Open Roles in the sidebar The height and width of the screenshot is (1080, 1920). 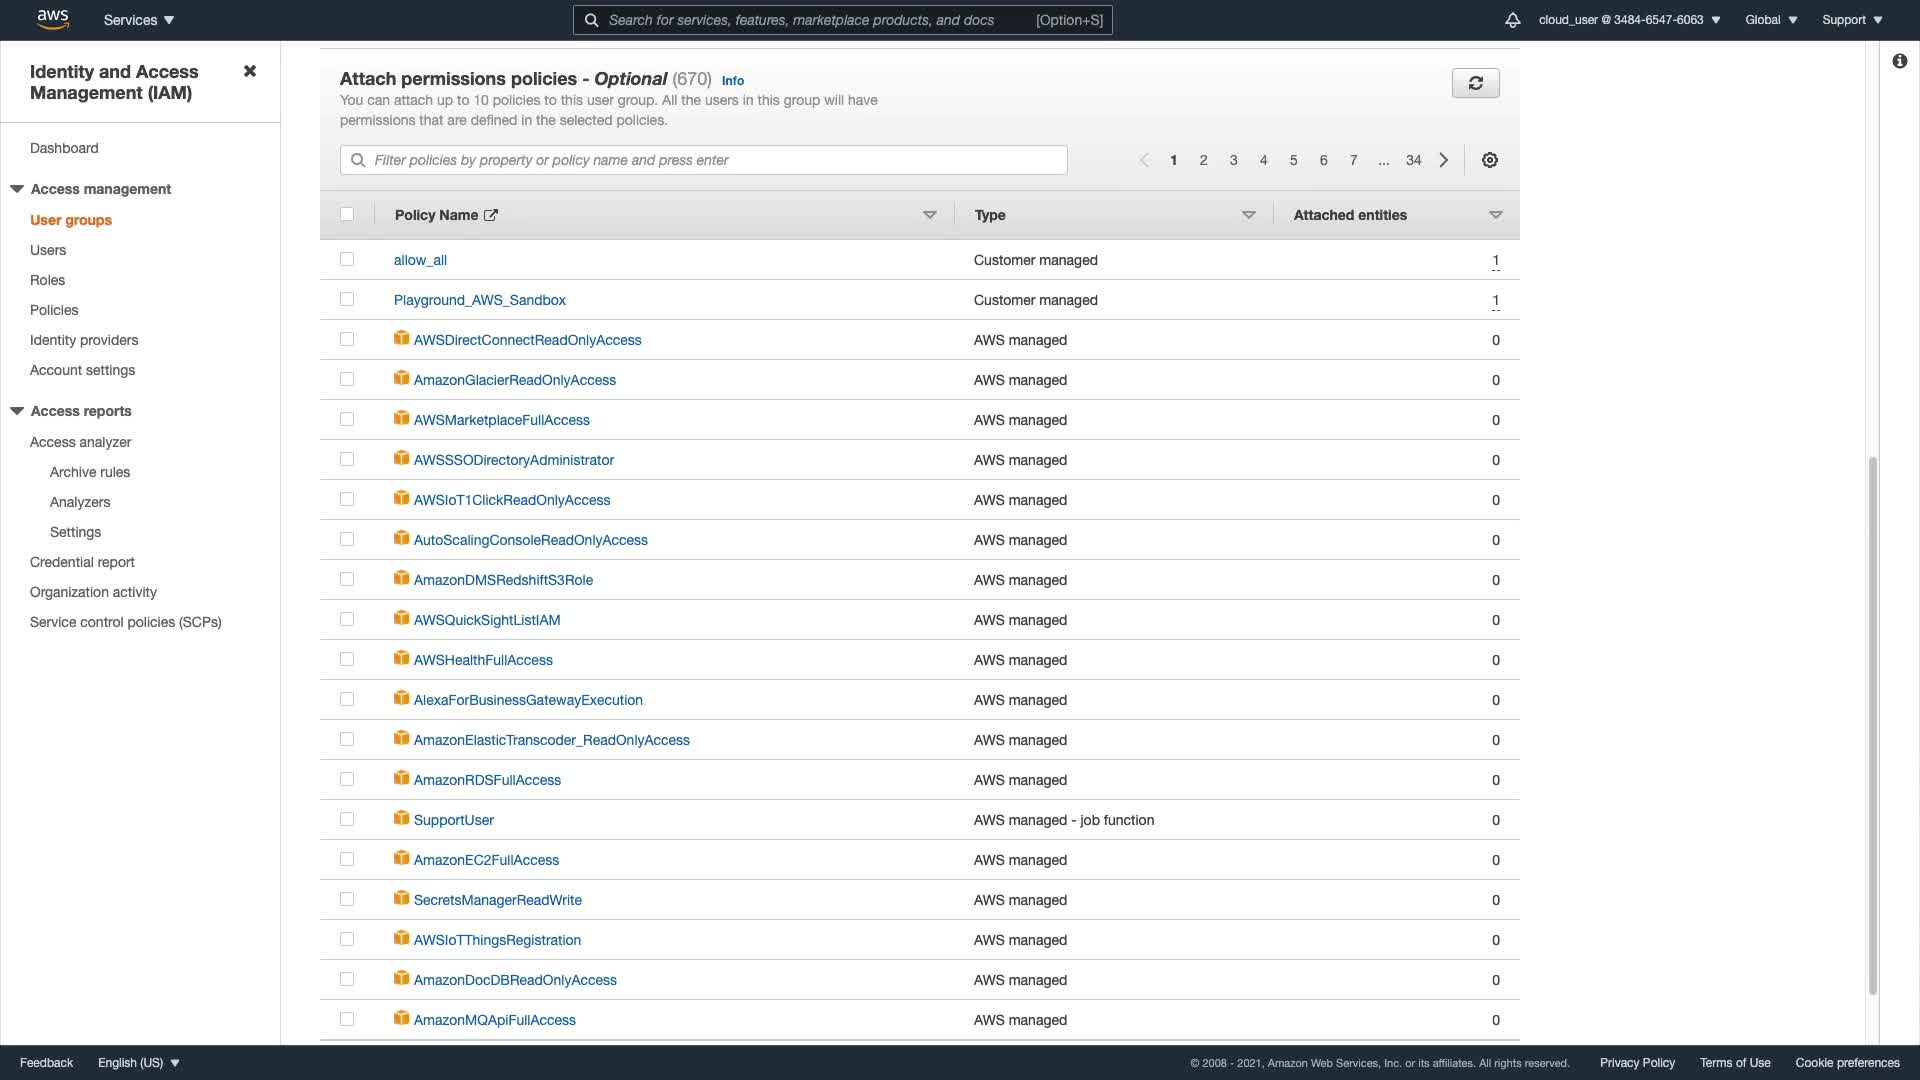(x=47, y=280)
